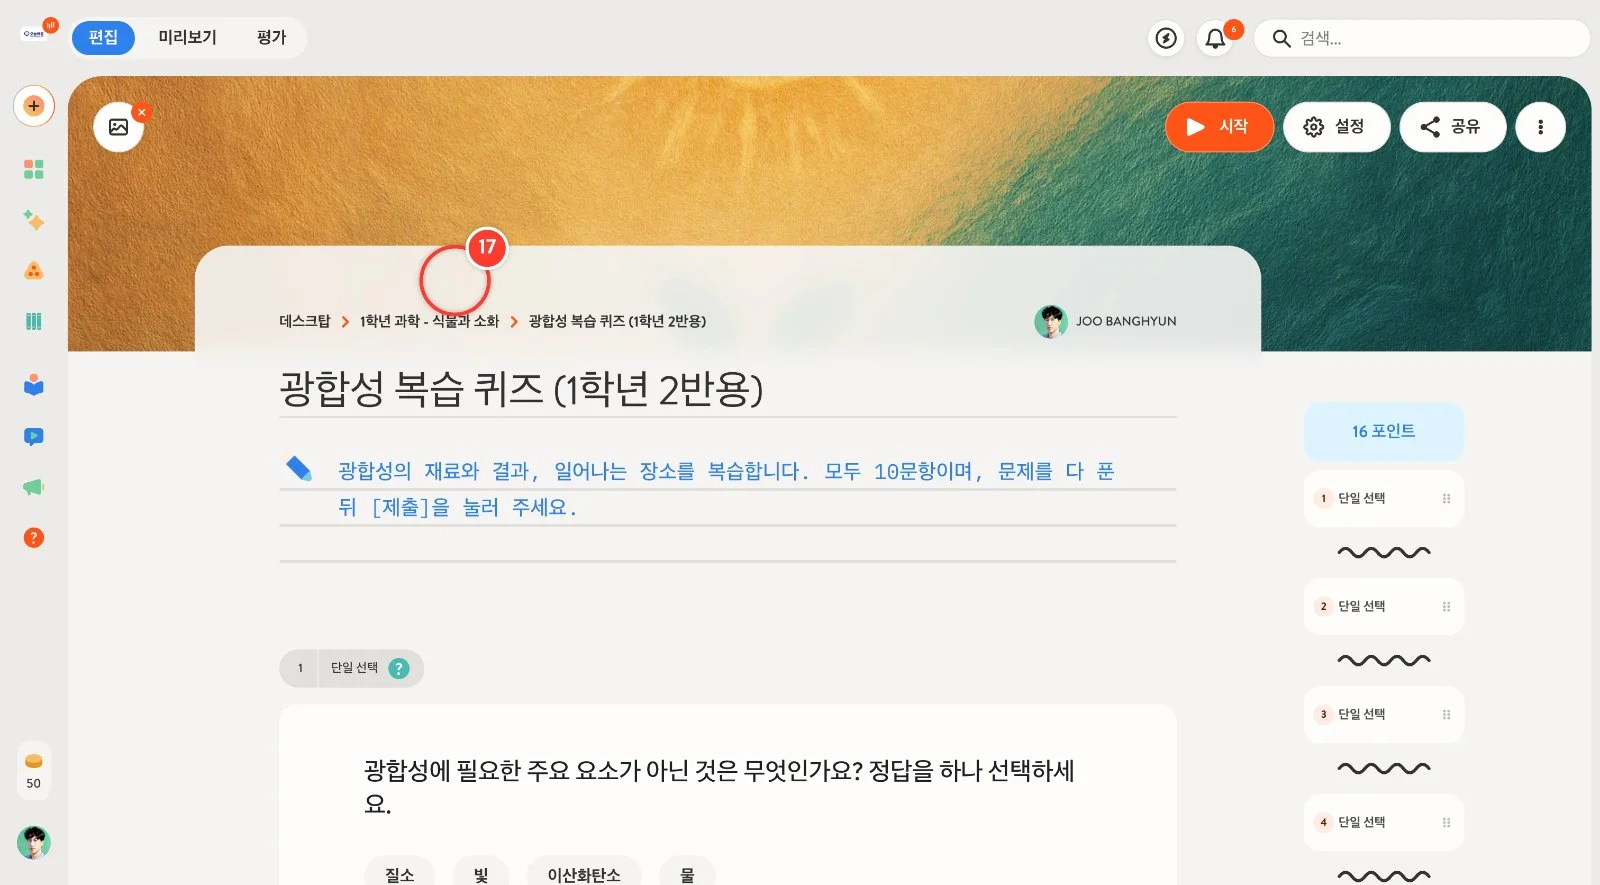Click the JOO BANGHYUN author avatar
The image size is (1600, 885).
click(x=1051, y=321)
